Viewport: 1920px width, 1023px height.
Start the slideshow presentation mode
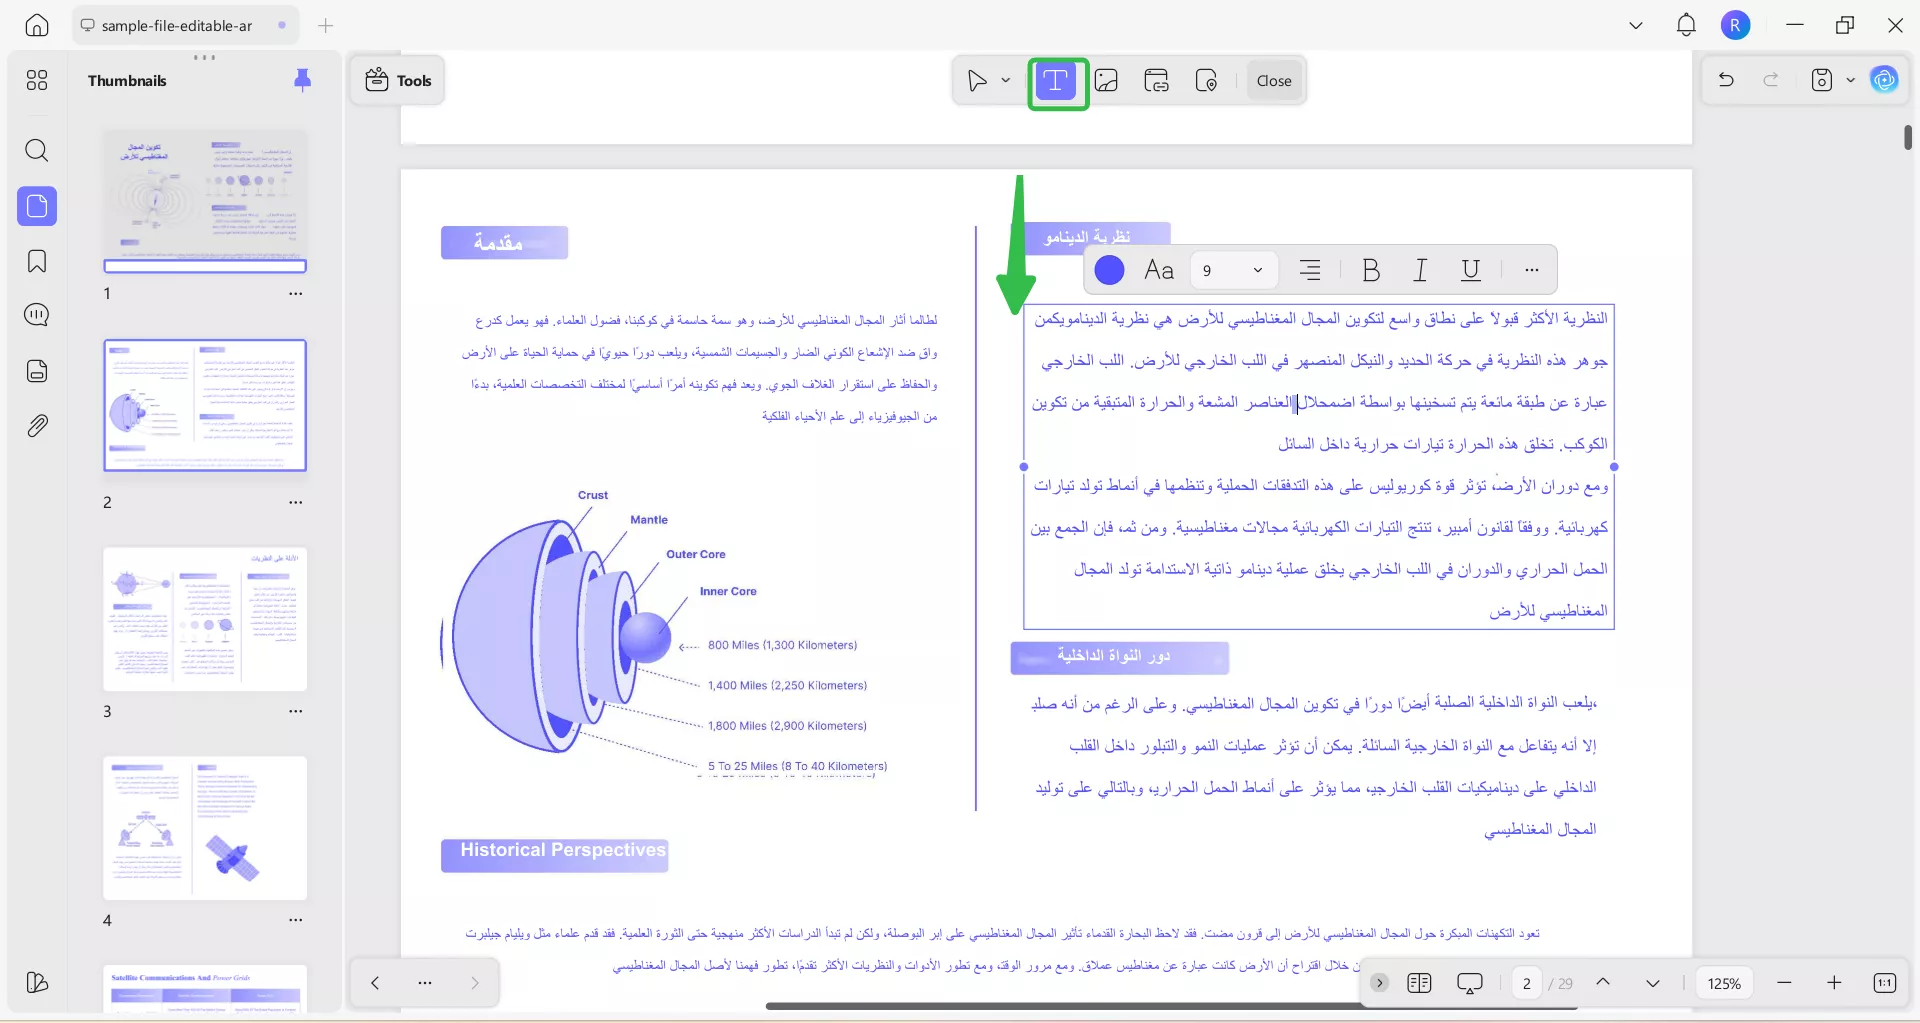tap(1470, 983)
